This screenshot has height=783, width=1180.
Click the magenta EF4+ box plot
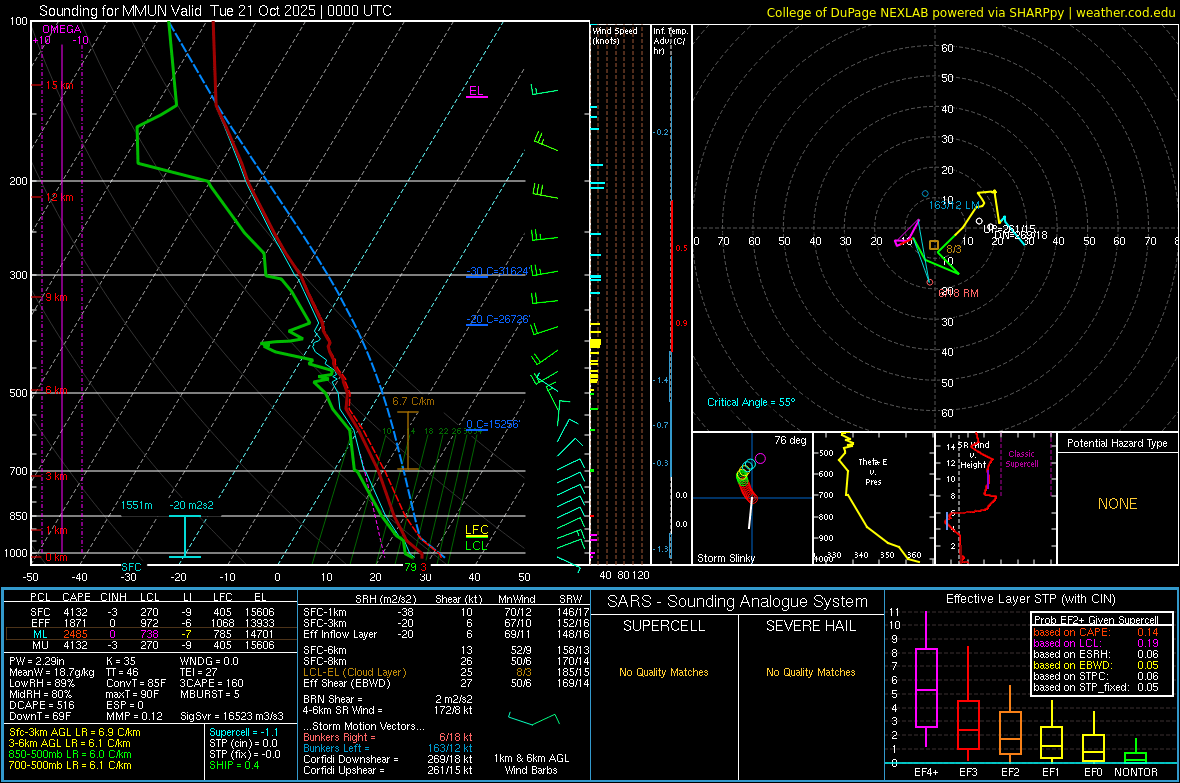tap(926, 687)
